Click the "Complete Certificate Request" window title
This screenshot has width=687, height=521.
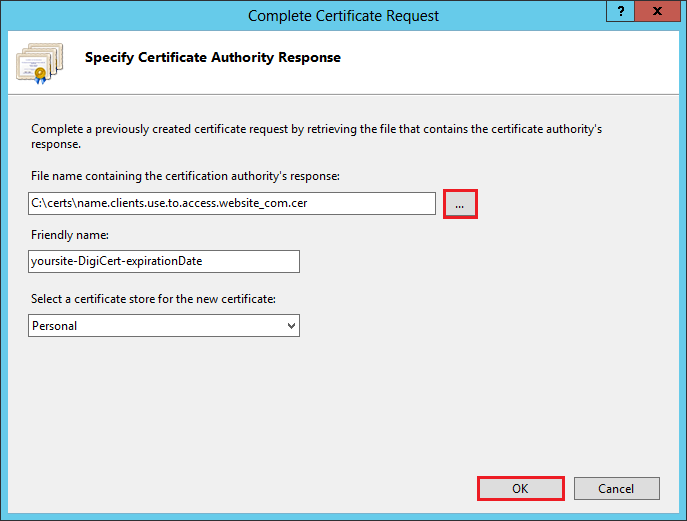[x=343, y=15]
